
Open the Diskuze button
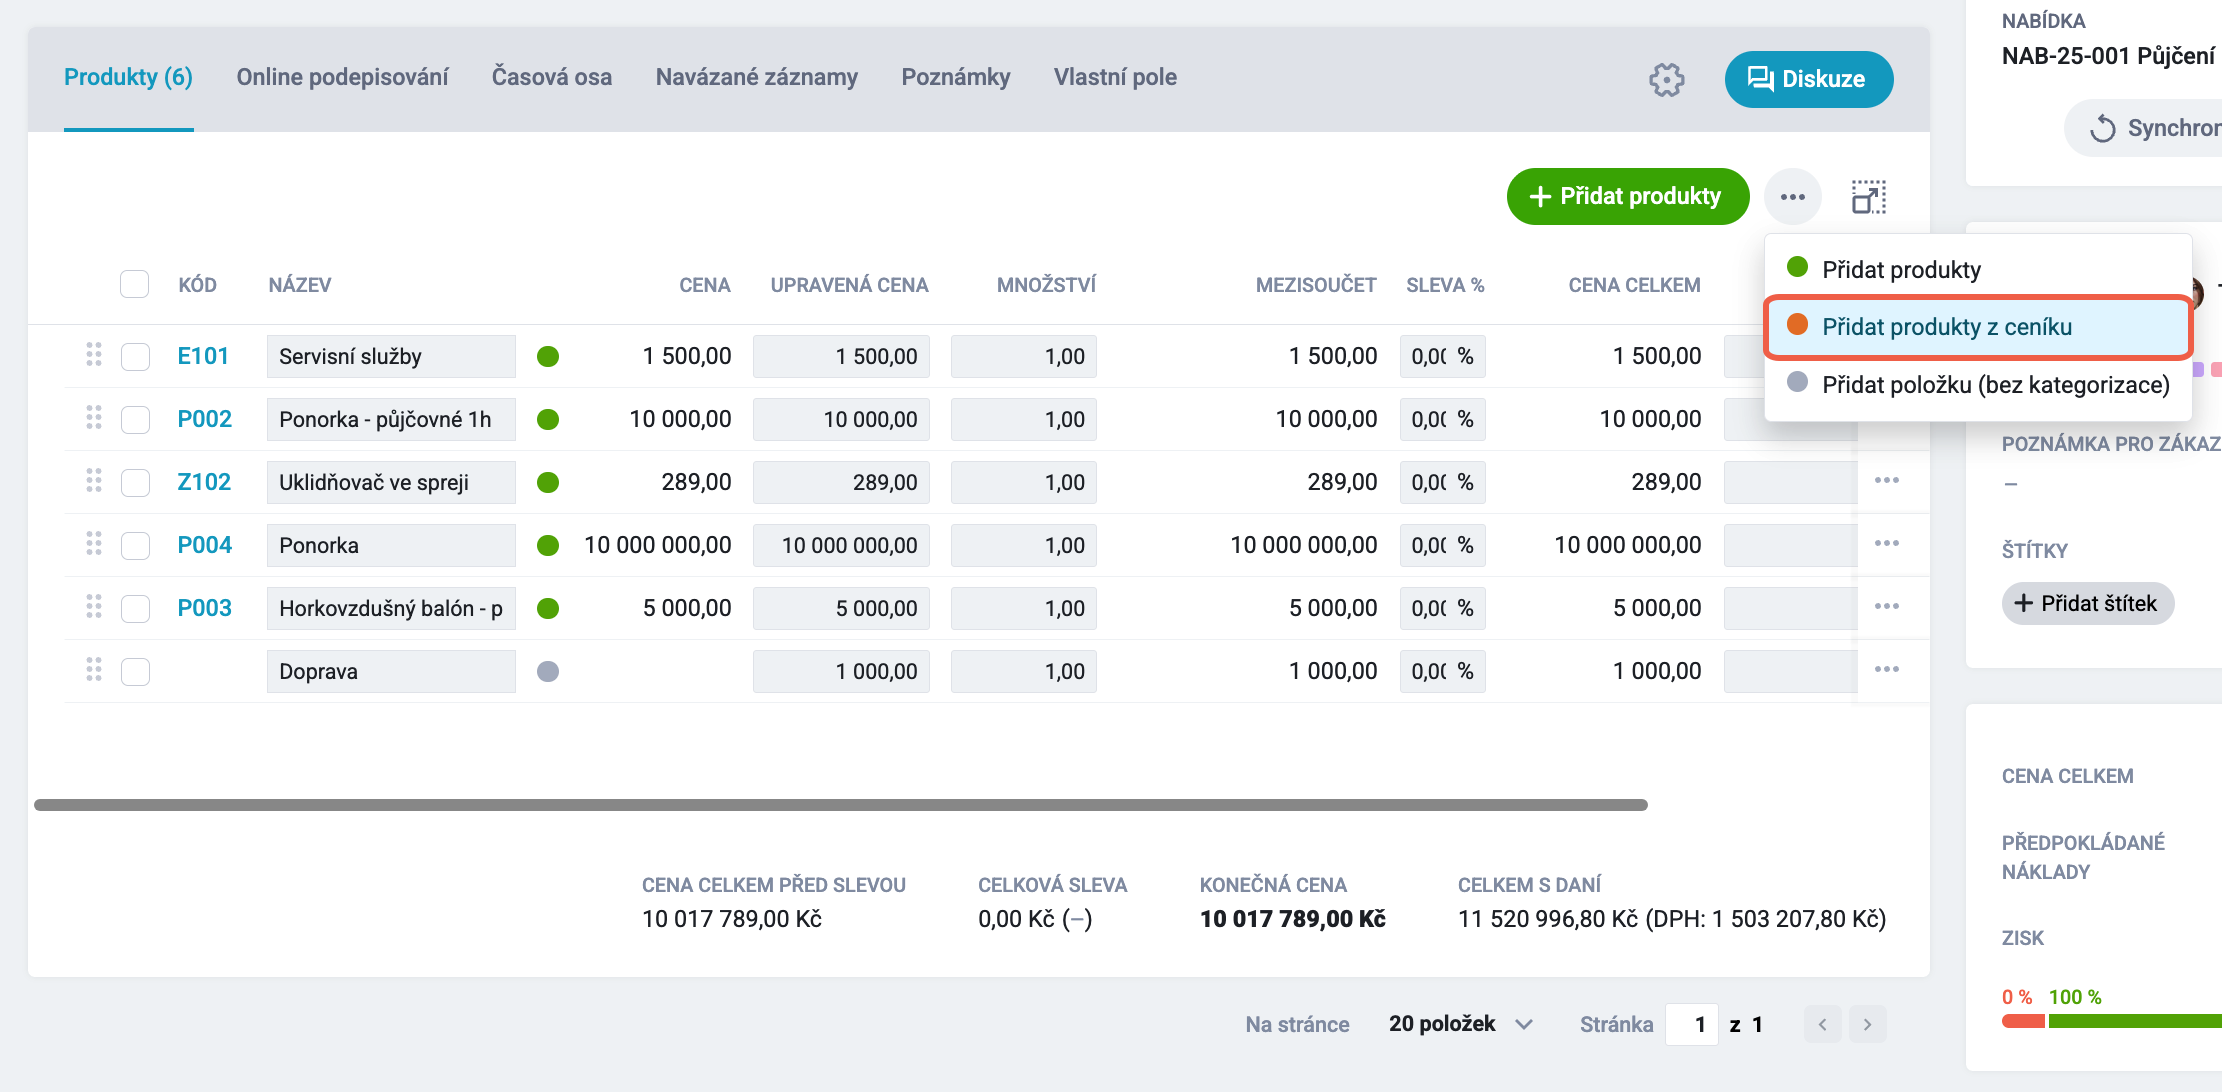tap(1809, 79)
